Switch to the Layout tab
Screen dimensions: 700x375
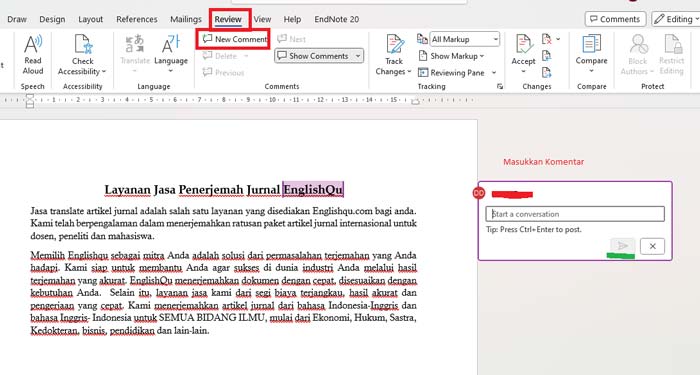point(91,19)
